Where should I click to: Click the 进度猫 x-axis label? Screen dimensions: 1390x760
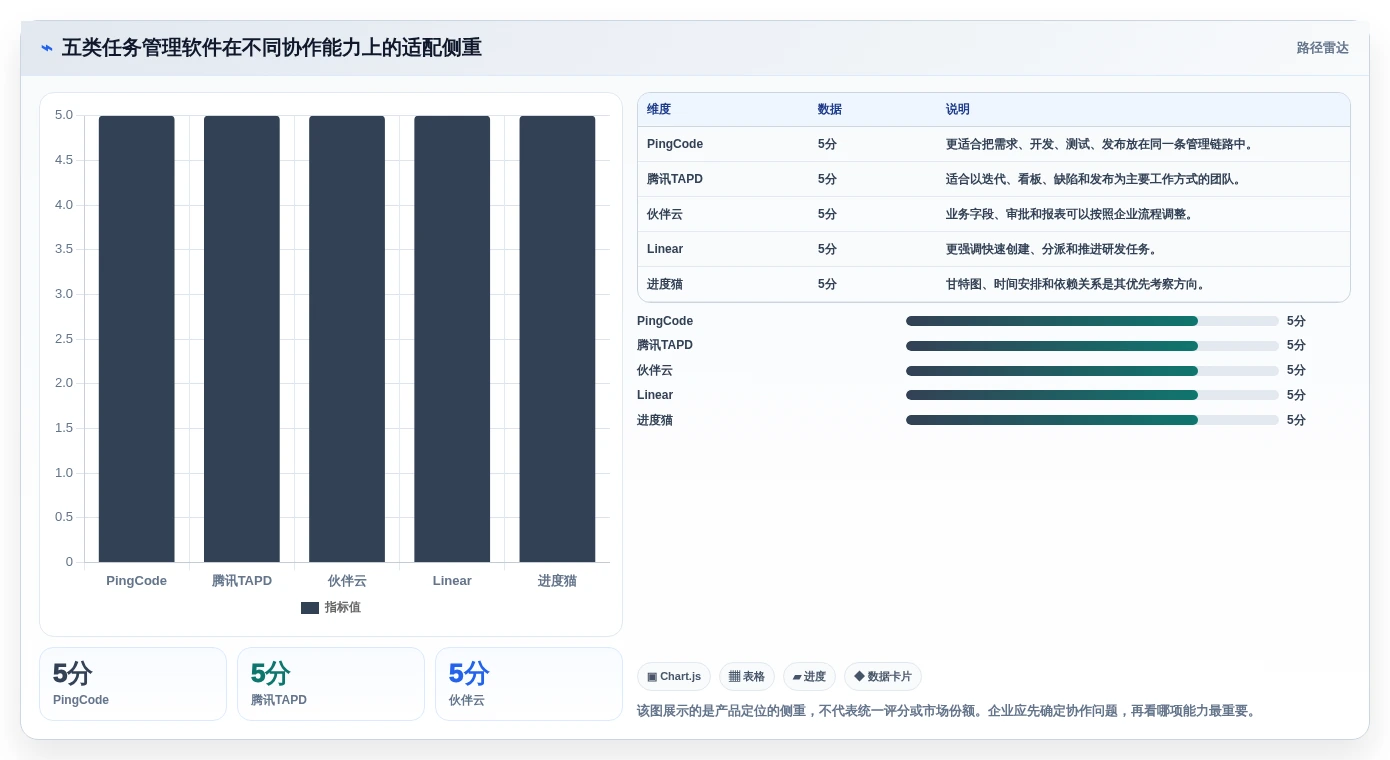(557, 581)
